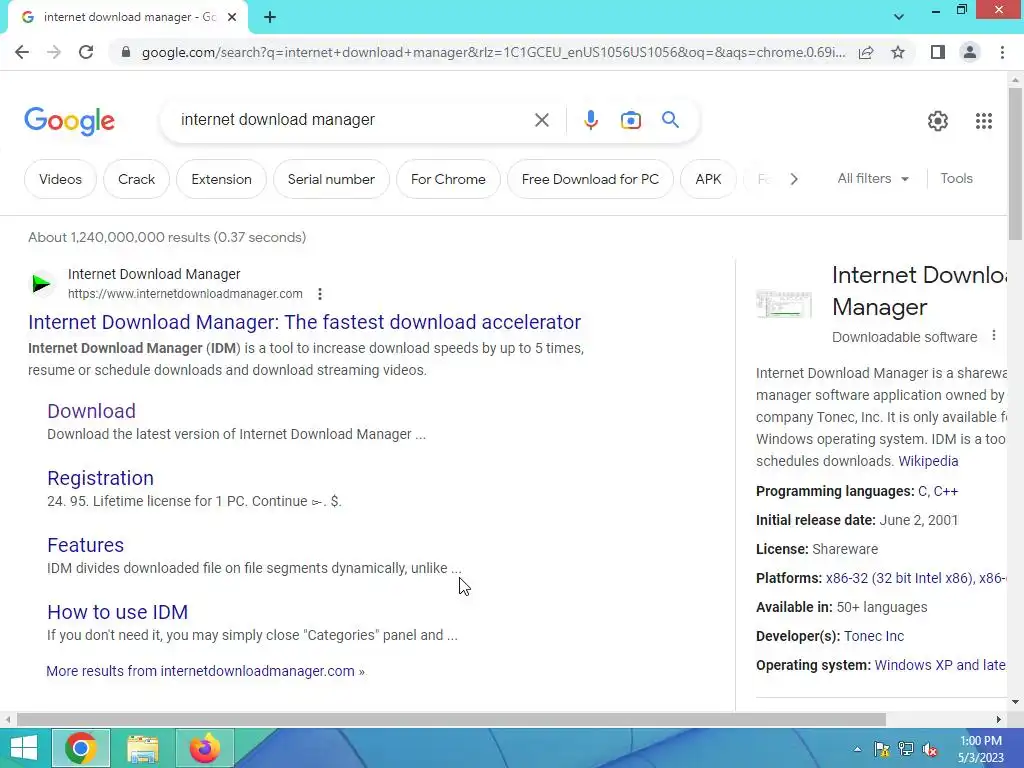Click the Google logo
Image resolution: width=1024 pixels, height=768 pixels.
coord(69,121)
